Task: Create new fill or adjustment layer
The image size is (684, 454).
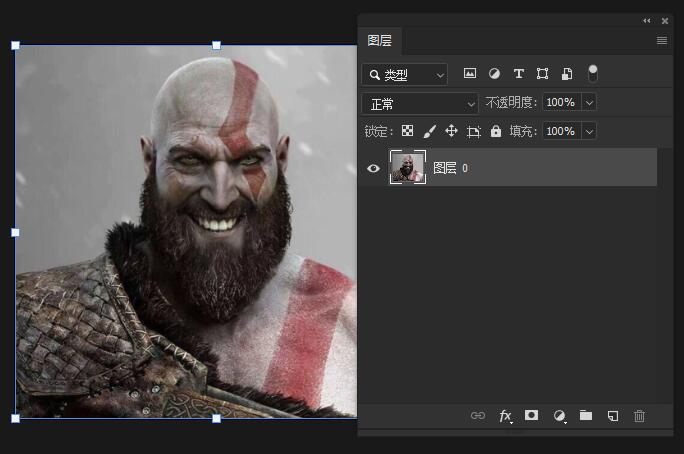Action: [x=560, y=416]
